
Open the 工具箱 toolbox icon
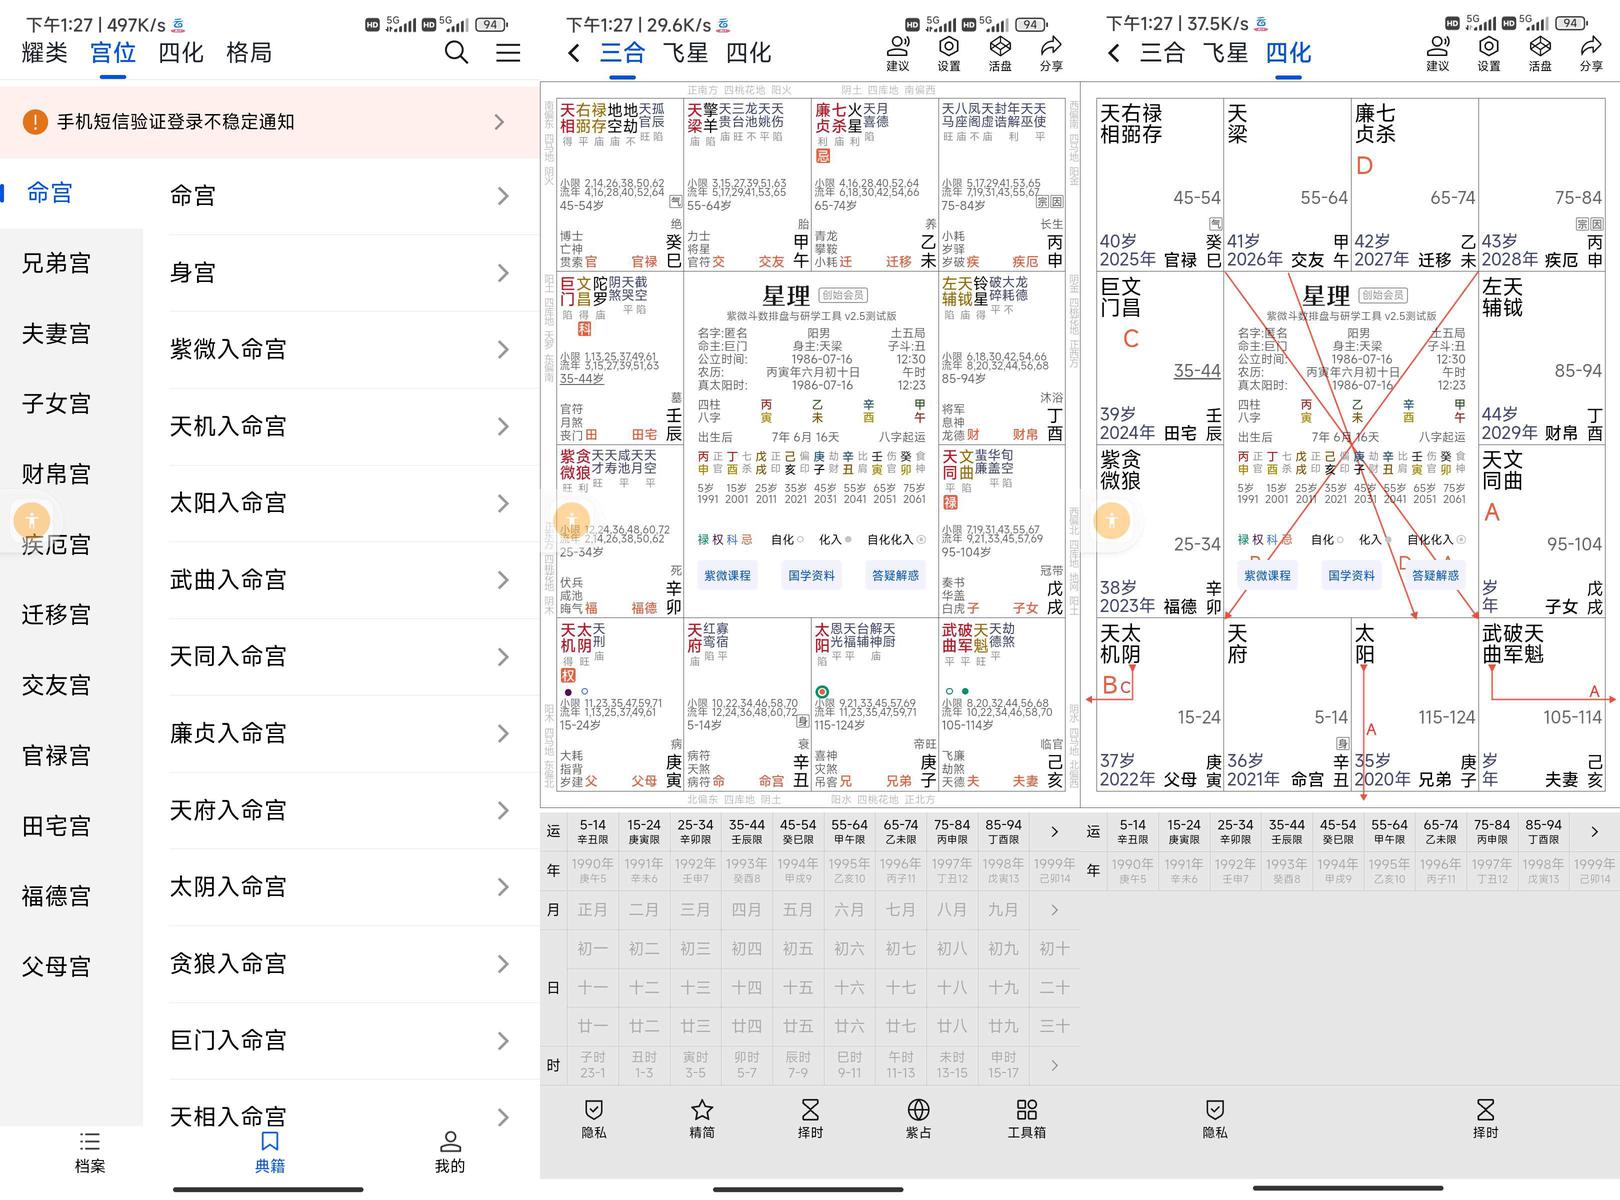point(1026,1118)
